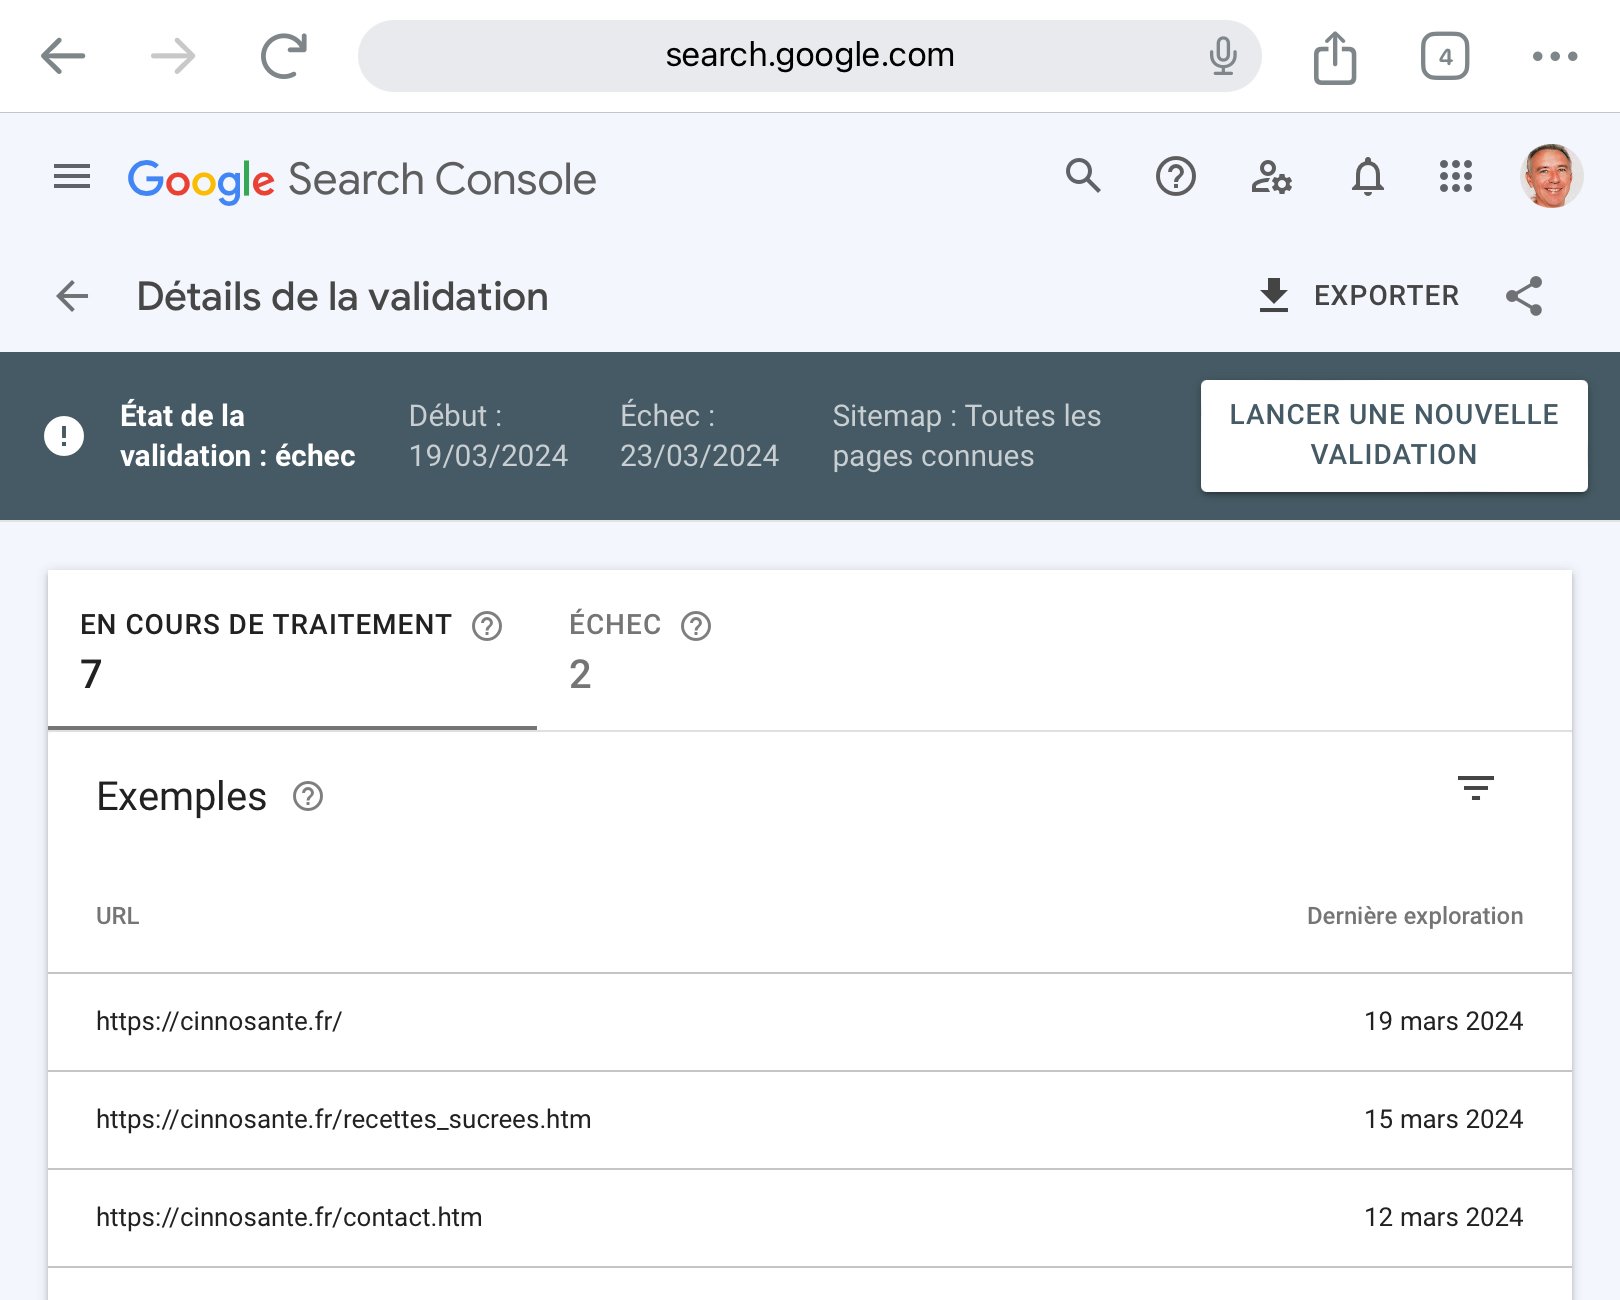Select the recettes_sucrees.htm URL row
The image size is (1620, 1300).
point(343,1119)
